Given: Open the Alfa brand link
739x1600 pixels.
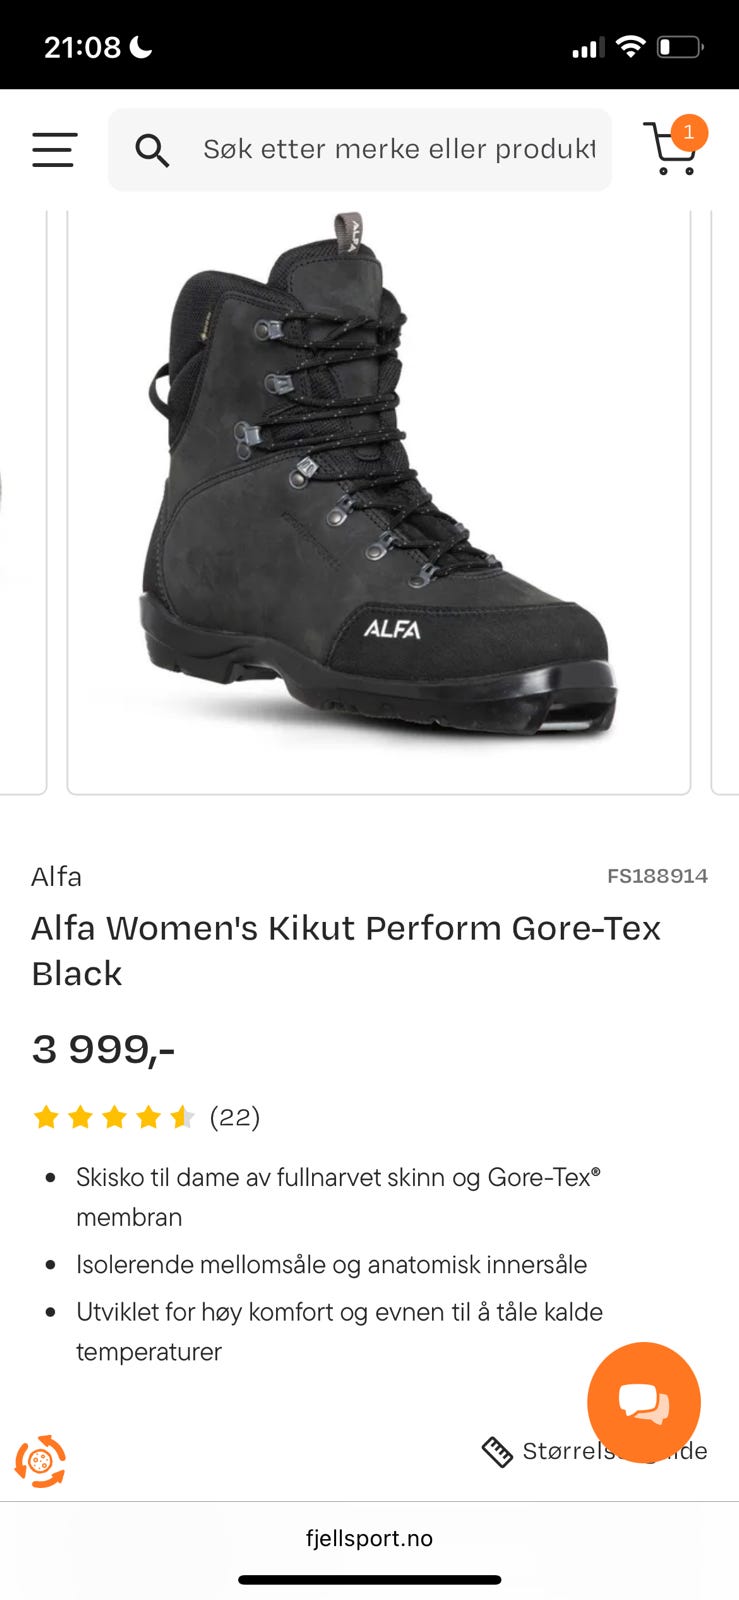Looking at the screenshot, I should pyautogui.click(x=56, y=877).
